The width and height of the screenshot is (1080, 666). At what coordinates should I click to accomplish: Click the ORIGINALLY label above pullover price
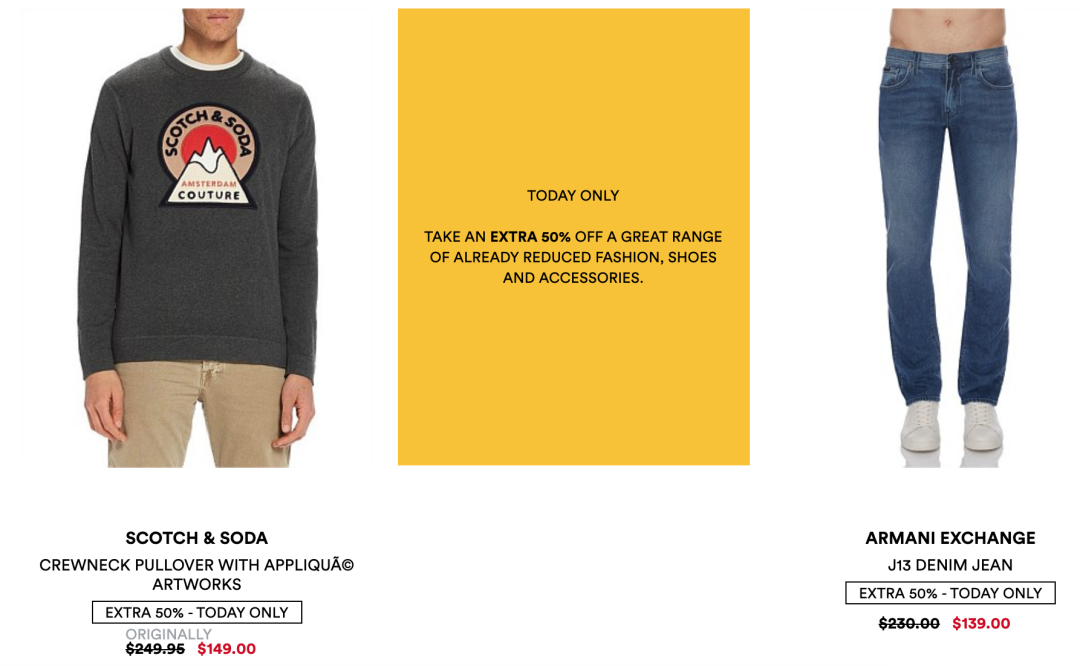169,634
